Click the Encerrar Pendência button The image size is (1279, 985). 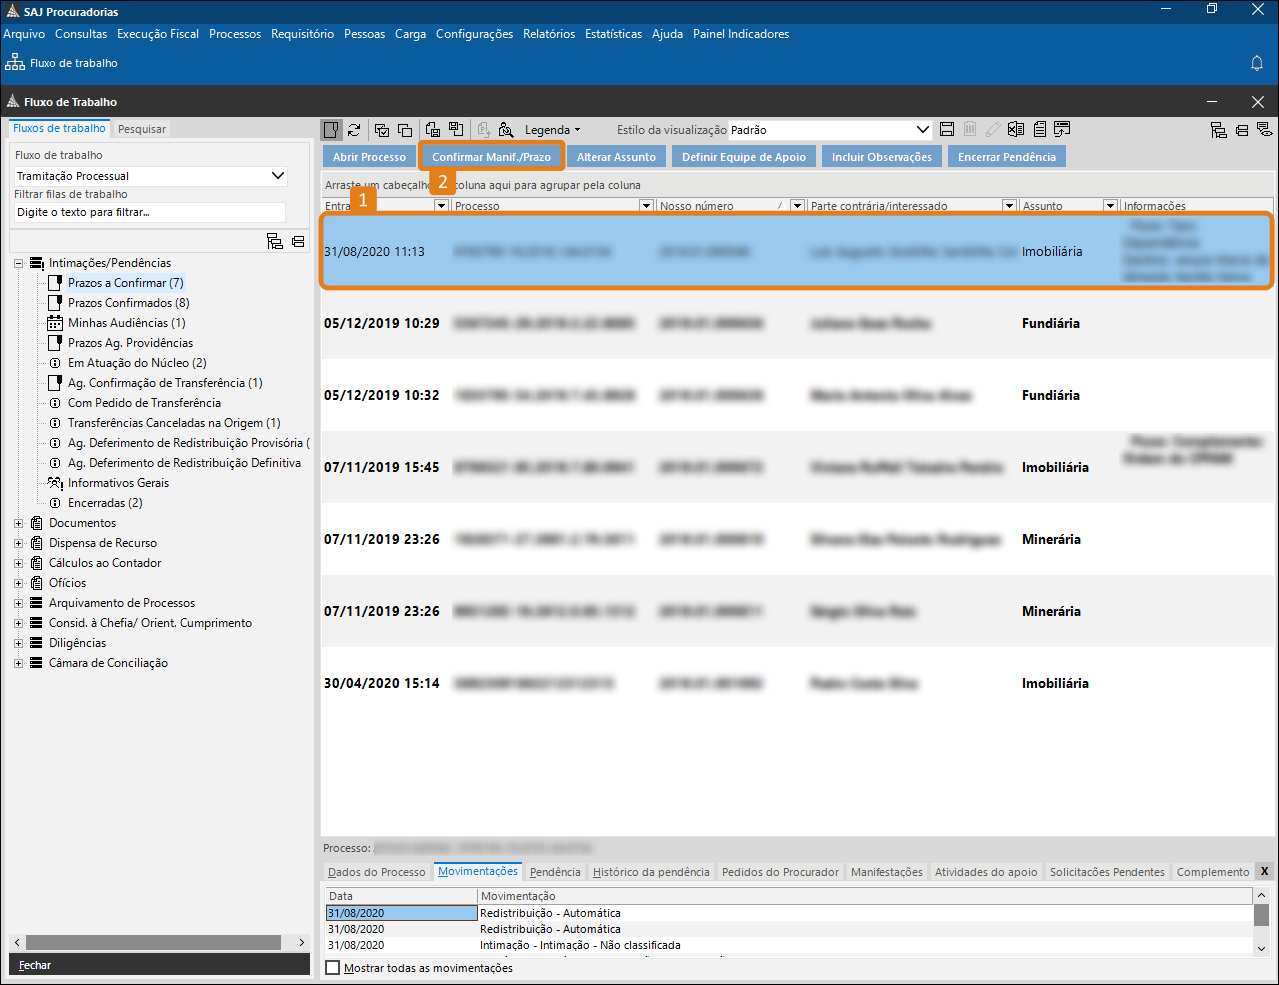click(x=1006, y=157)
